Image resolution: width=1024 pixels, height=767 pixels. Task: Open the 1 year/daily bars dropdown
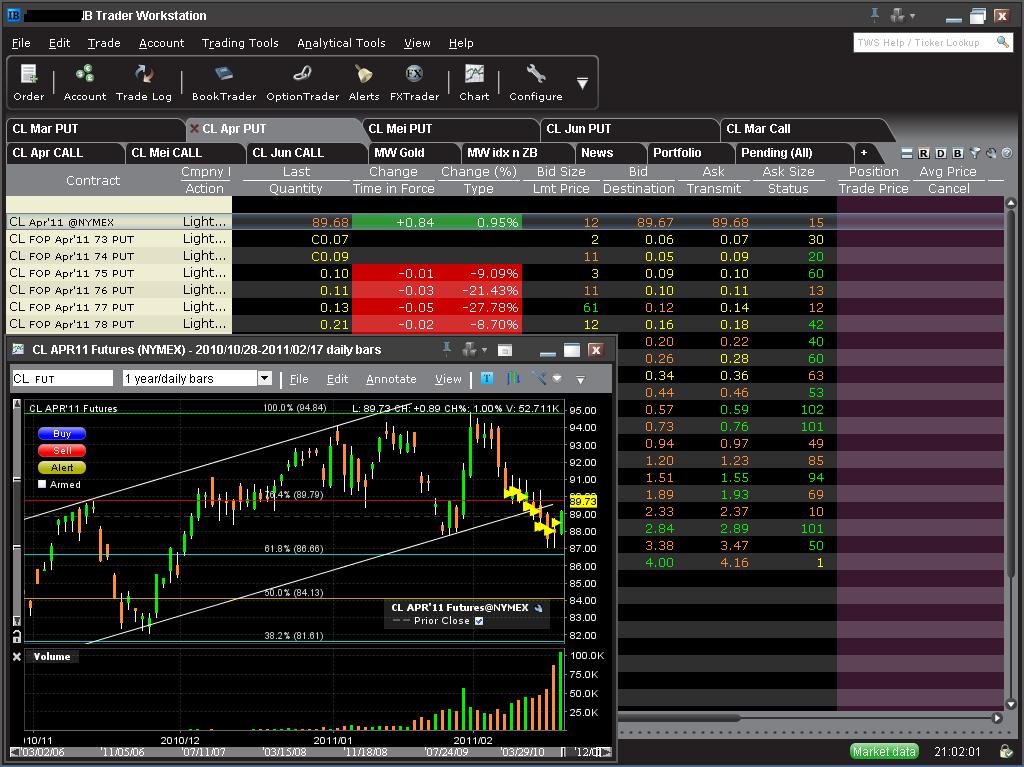tap(264, 378)
